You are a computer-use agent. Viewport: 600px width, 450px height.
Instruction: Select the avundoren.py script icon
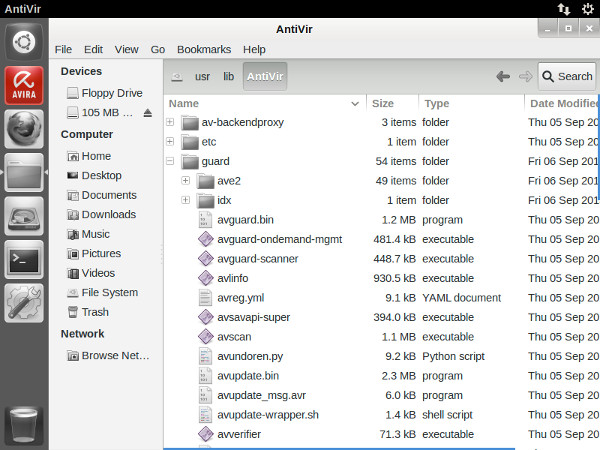[205, 356]
